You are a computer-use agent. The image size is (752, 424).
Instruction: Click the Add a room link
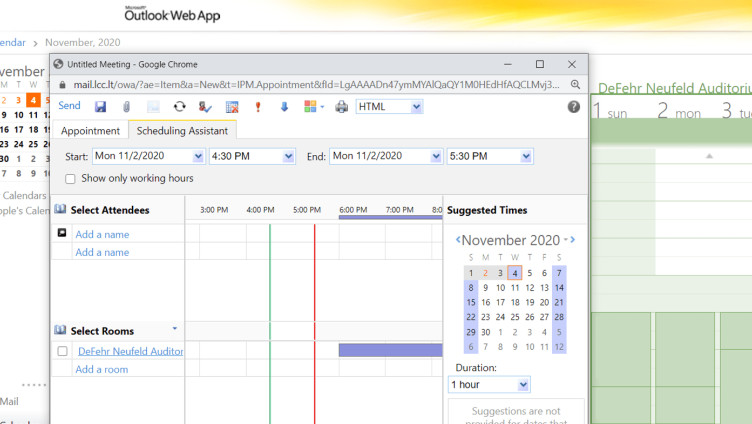[102, 369]
